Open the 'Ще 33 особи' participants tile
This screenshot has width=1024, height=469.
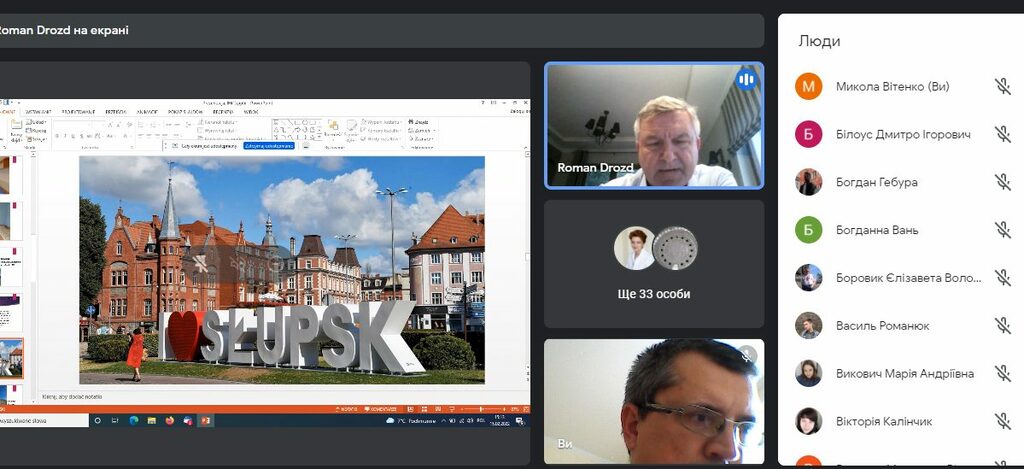(x=653, y=264)
